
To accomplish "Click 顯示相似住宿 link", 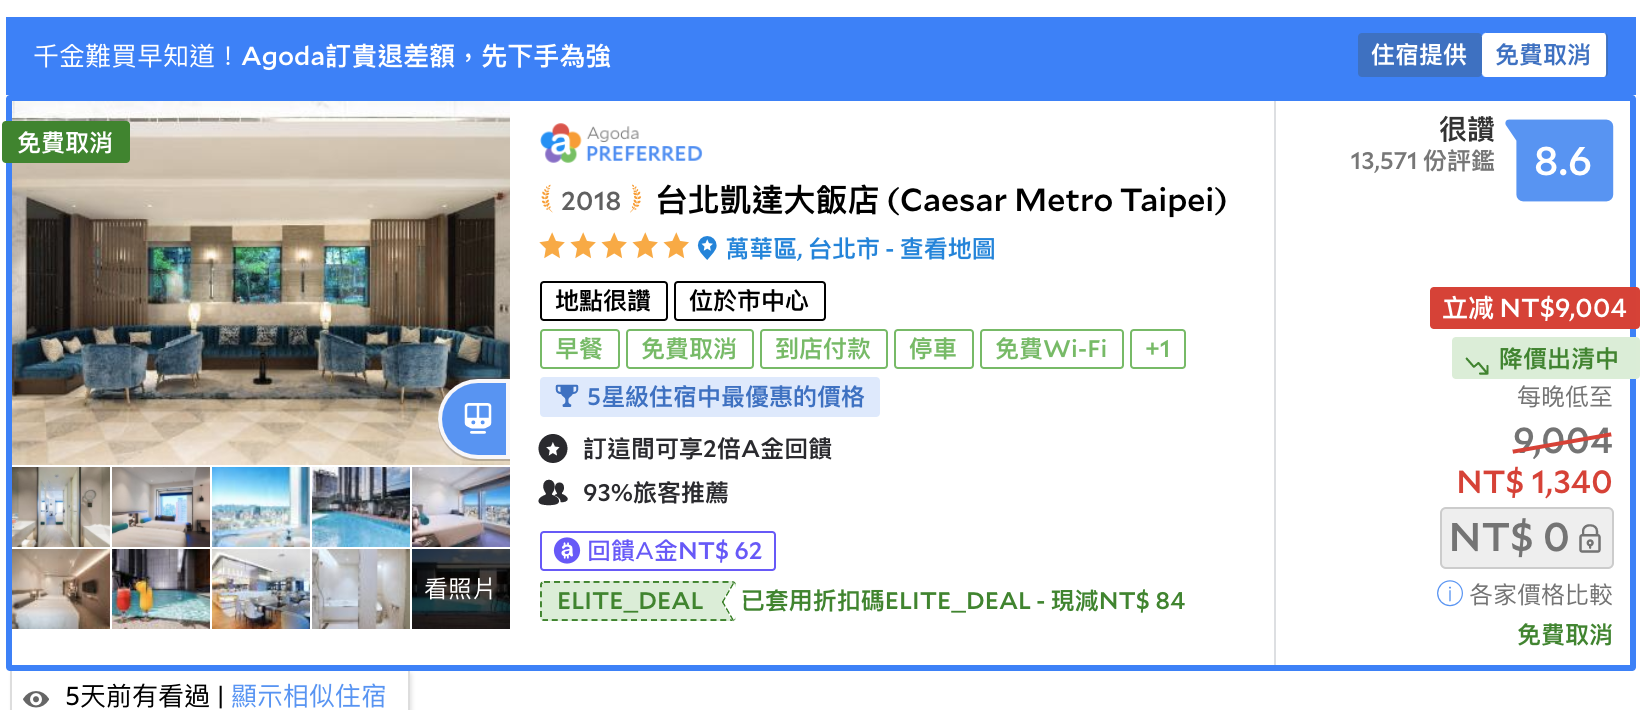I will coord(308,696).
